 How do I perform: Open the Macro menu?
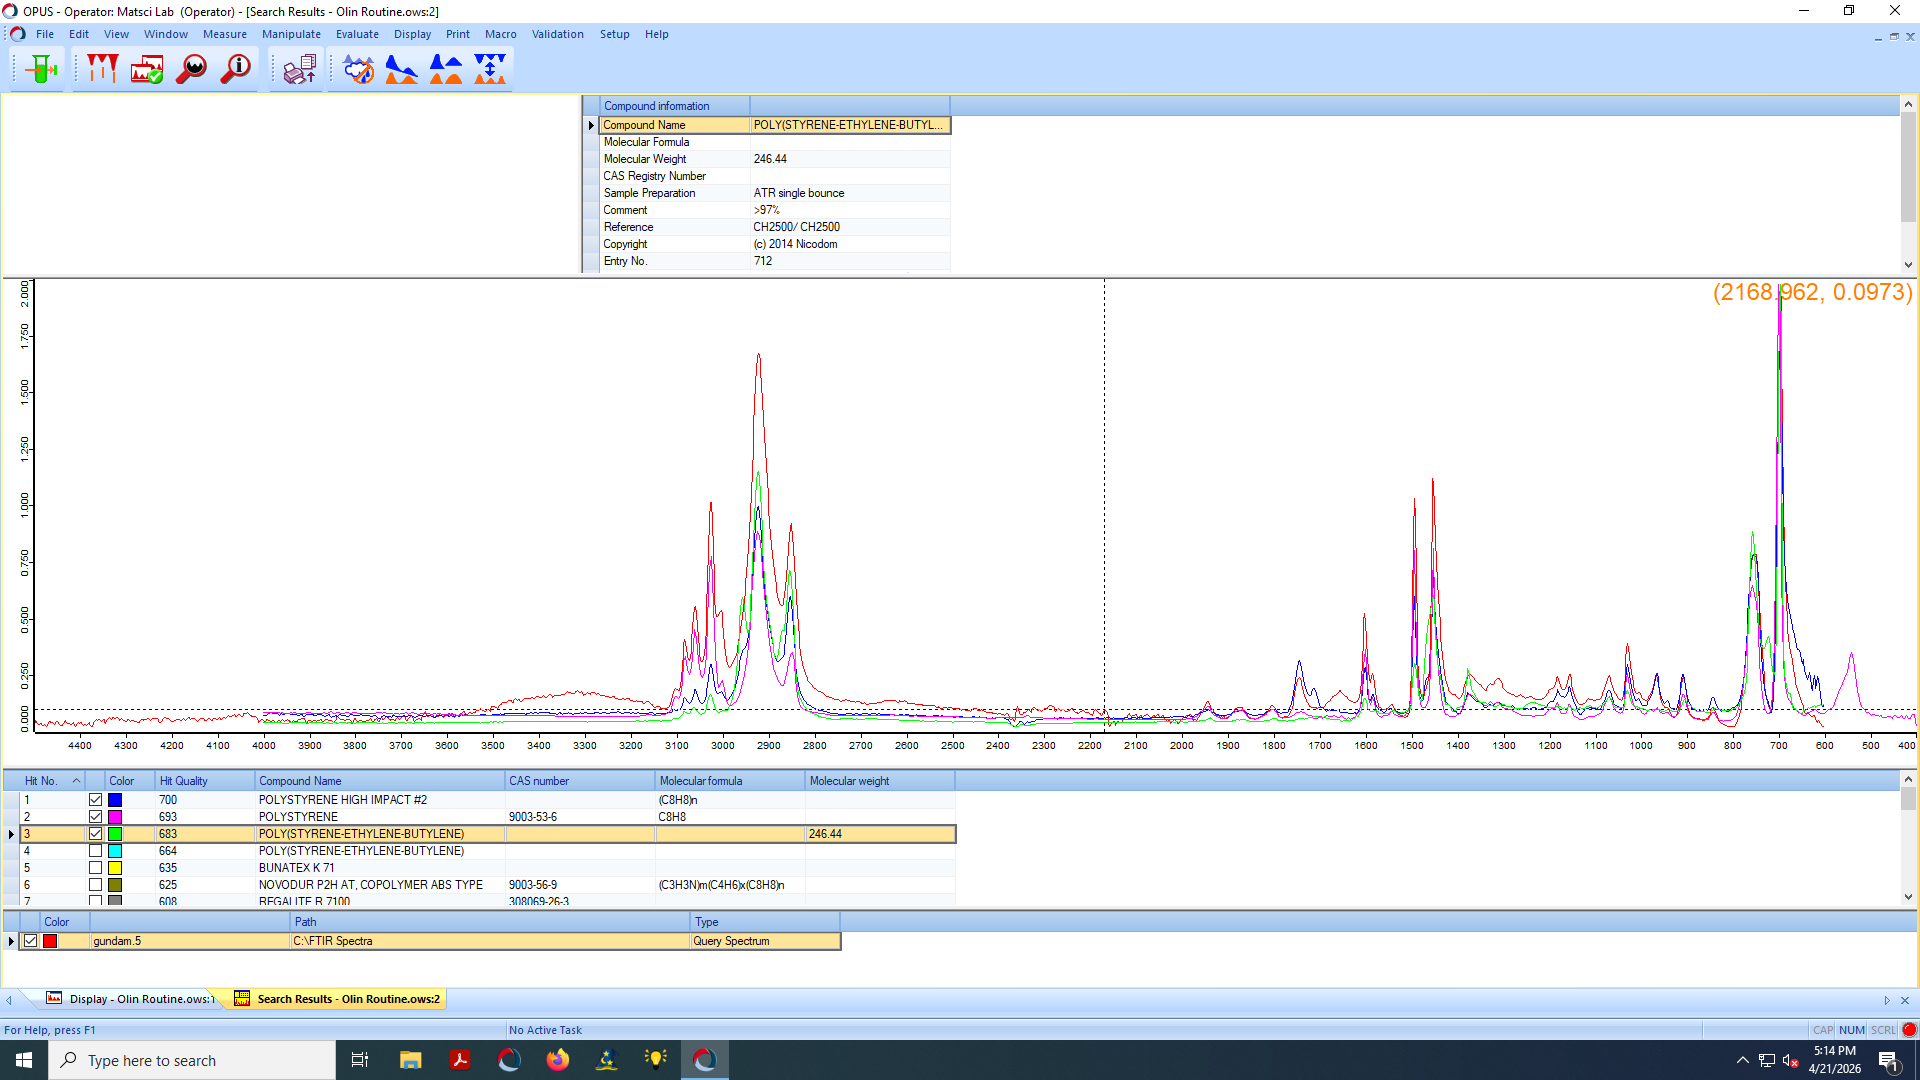[x=500, y=34]
